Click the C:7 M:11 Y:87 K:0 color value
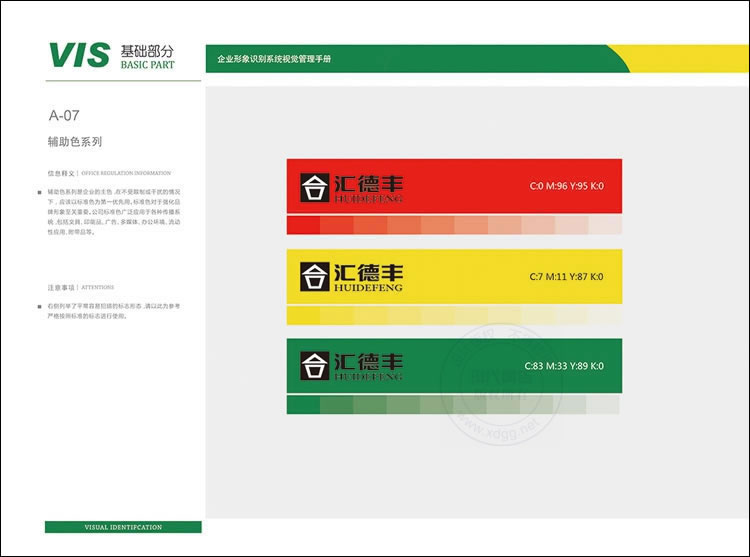This screenshot has height=557, width=750. [x=566, y=276]
